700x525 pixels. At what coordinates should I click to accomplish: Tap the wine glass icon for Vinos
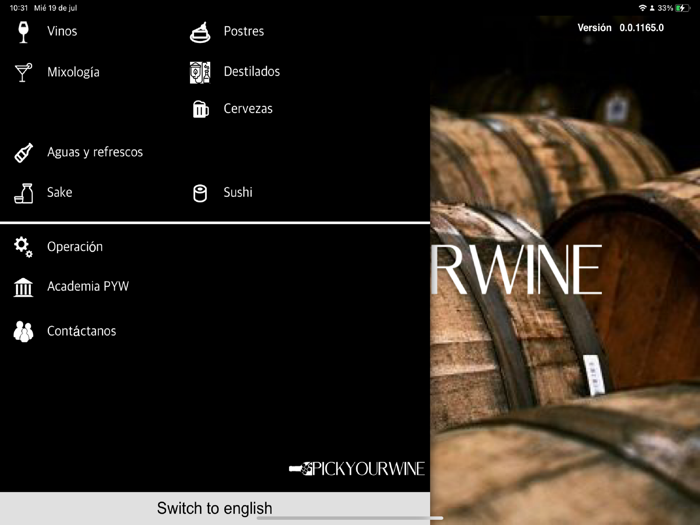pyautogui.click(x=24, y=32)
